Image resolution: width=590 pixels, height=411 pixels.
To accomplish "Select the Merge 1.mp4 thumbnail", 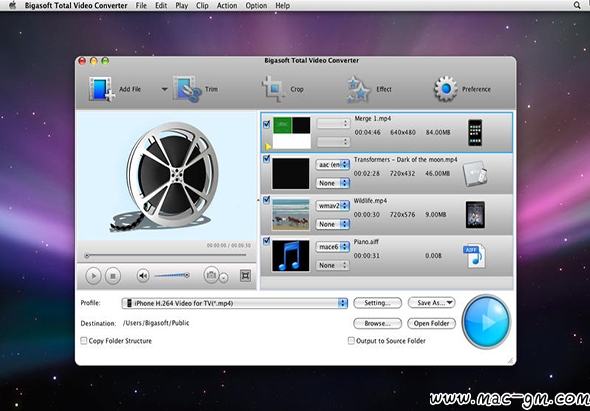I will click(292, 132).
